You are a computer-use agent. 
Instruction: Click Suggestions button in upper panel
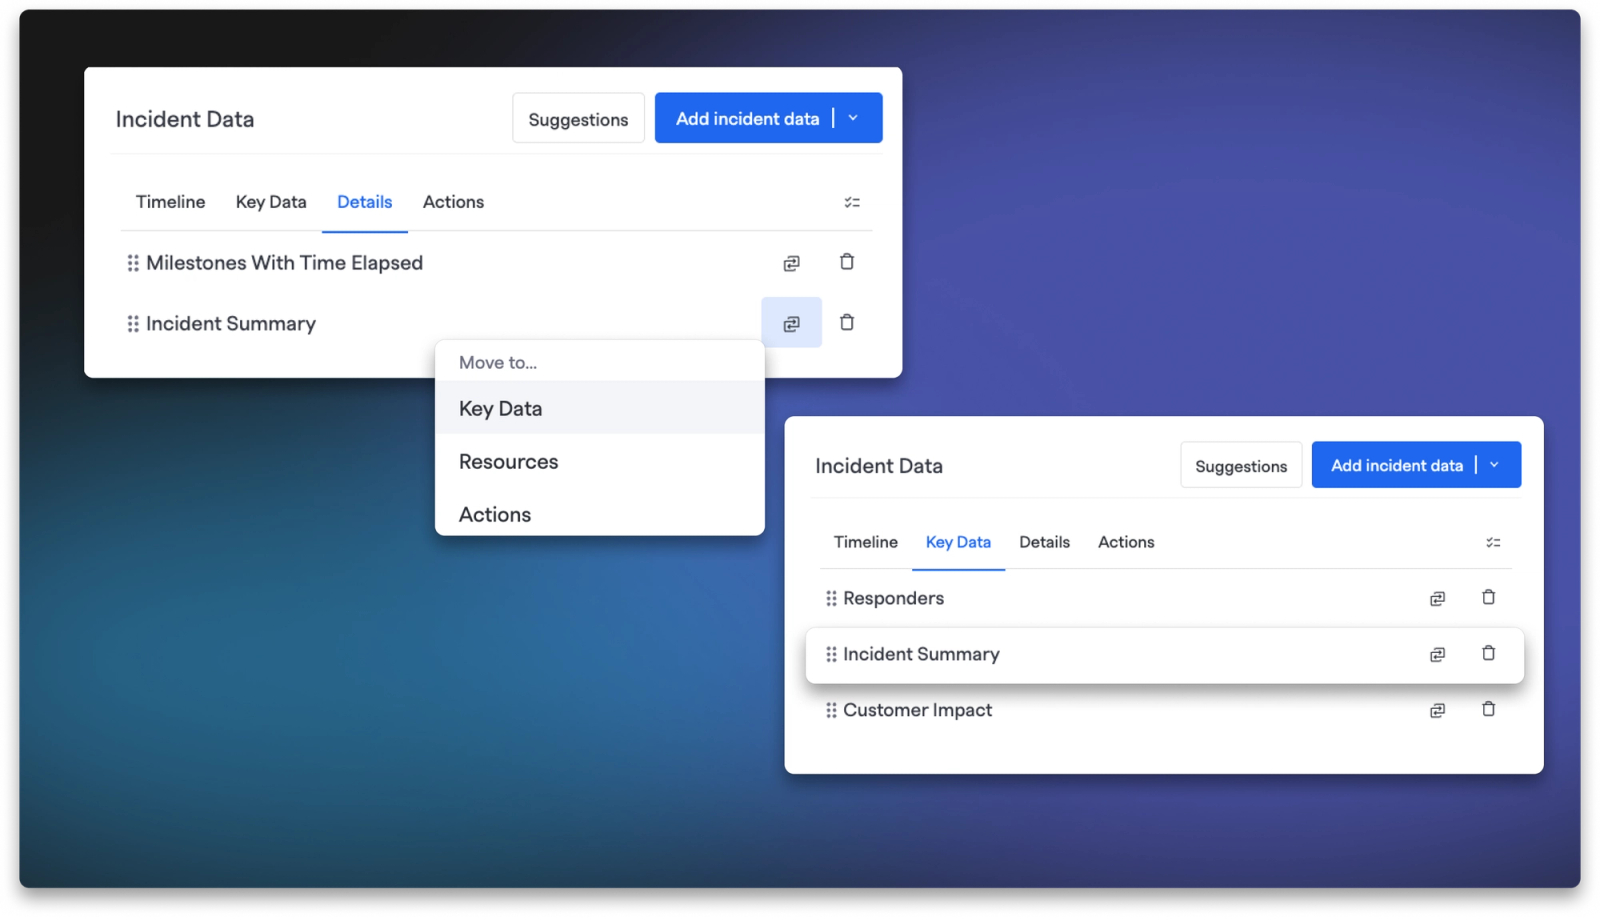(578, 118)
